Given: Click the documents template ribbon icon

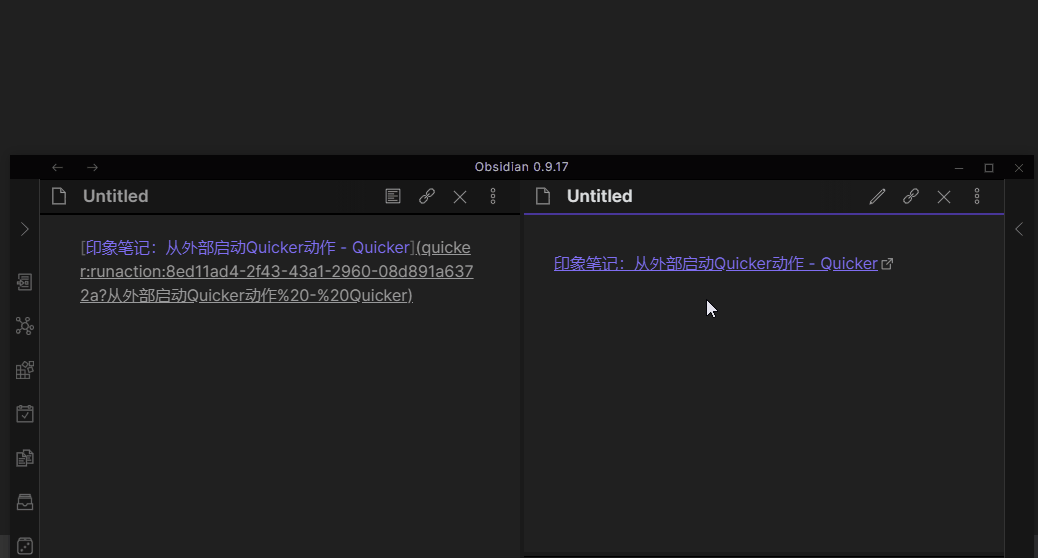Looking at the screenshot, I should 24,458.
